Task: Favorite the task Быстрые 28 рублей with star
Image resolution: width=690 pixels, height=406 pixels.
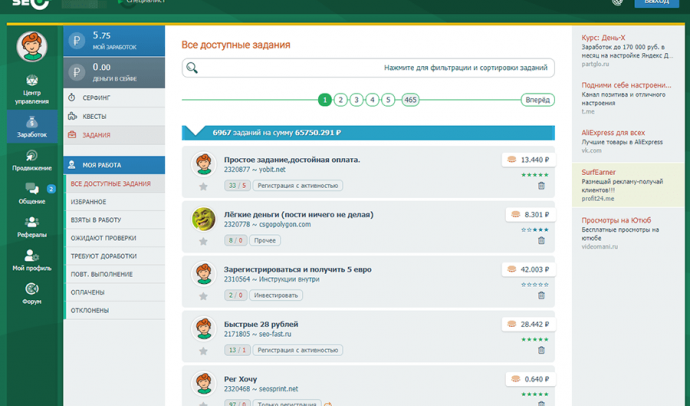Action: pos(203,351)
